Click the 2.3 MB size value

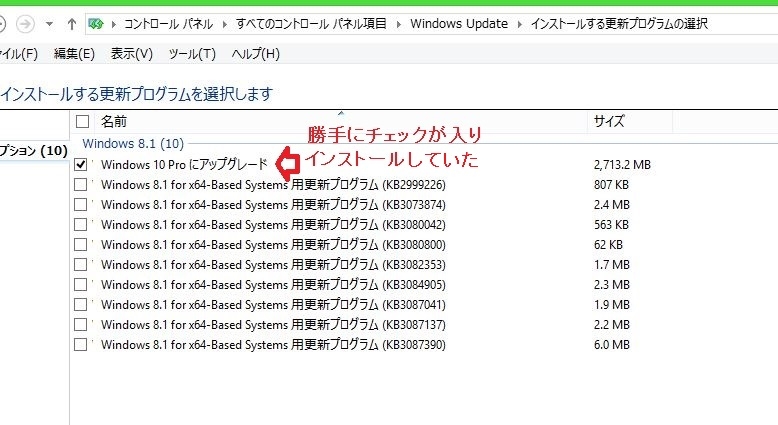tap(612, 284)
